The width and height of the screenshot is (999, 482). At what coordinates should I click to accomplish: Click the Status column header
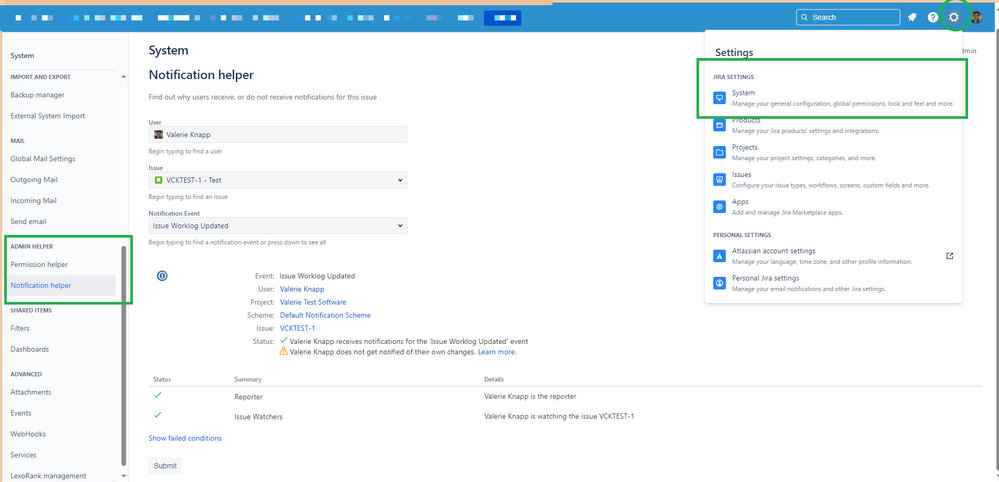tap(162, 379)
